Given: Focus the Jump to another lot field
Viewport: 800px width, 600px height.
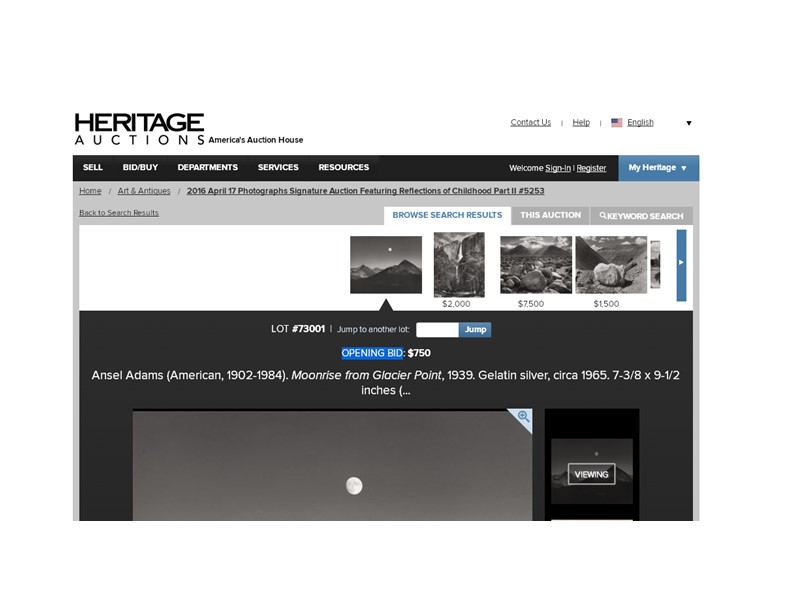Looking at the screenshot, I should coord(437,330).
